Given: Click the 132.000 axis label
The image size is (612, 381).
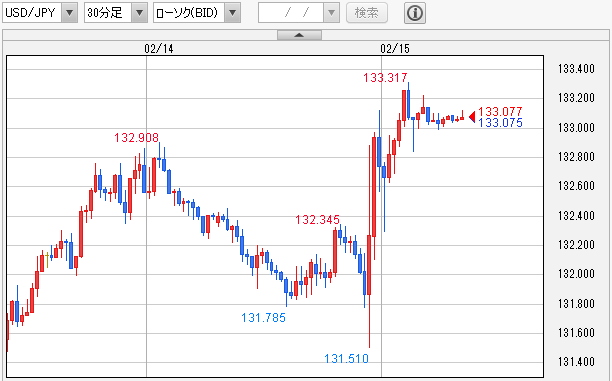Looking at the screenshot, I should click(576, 274).
